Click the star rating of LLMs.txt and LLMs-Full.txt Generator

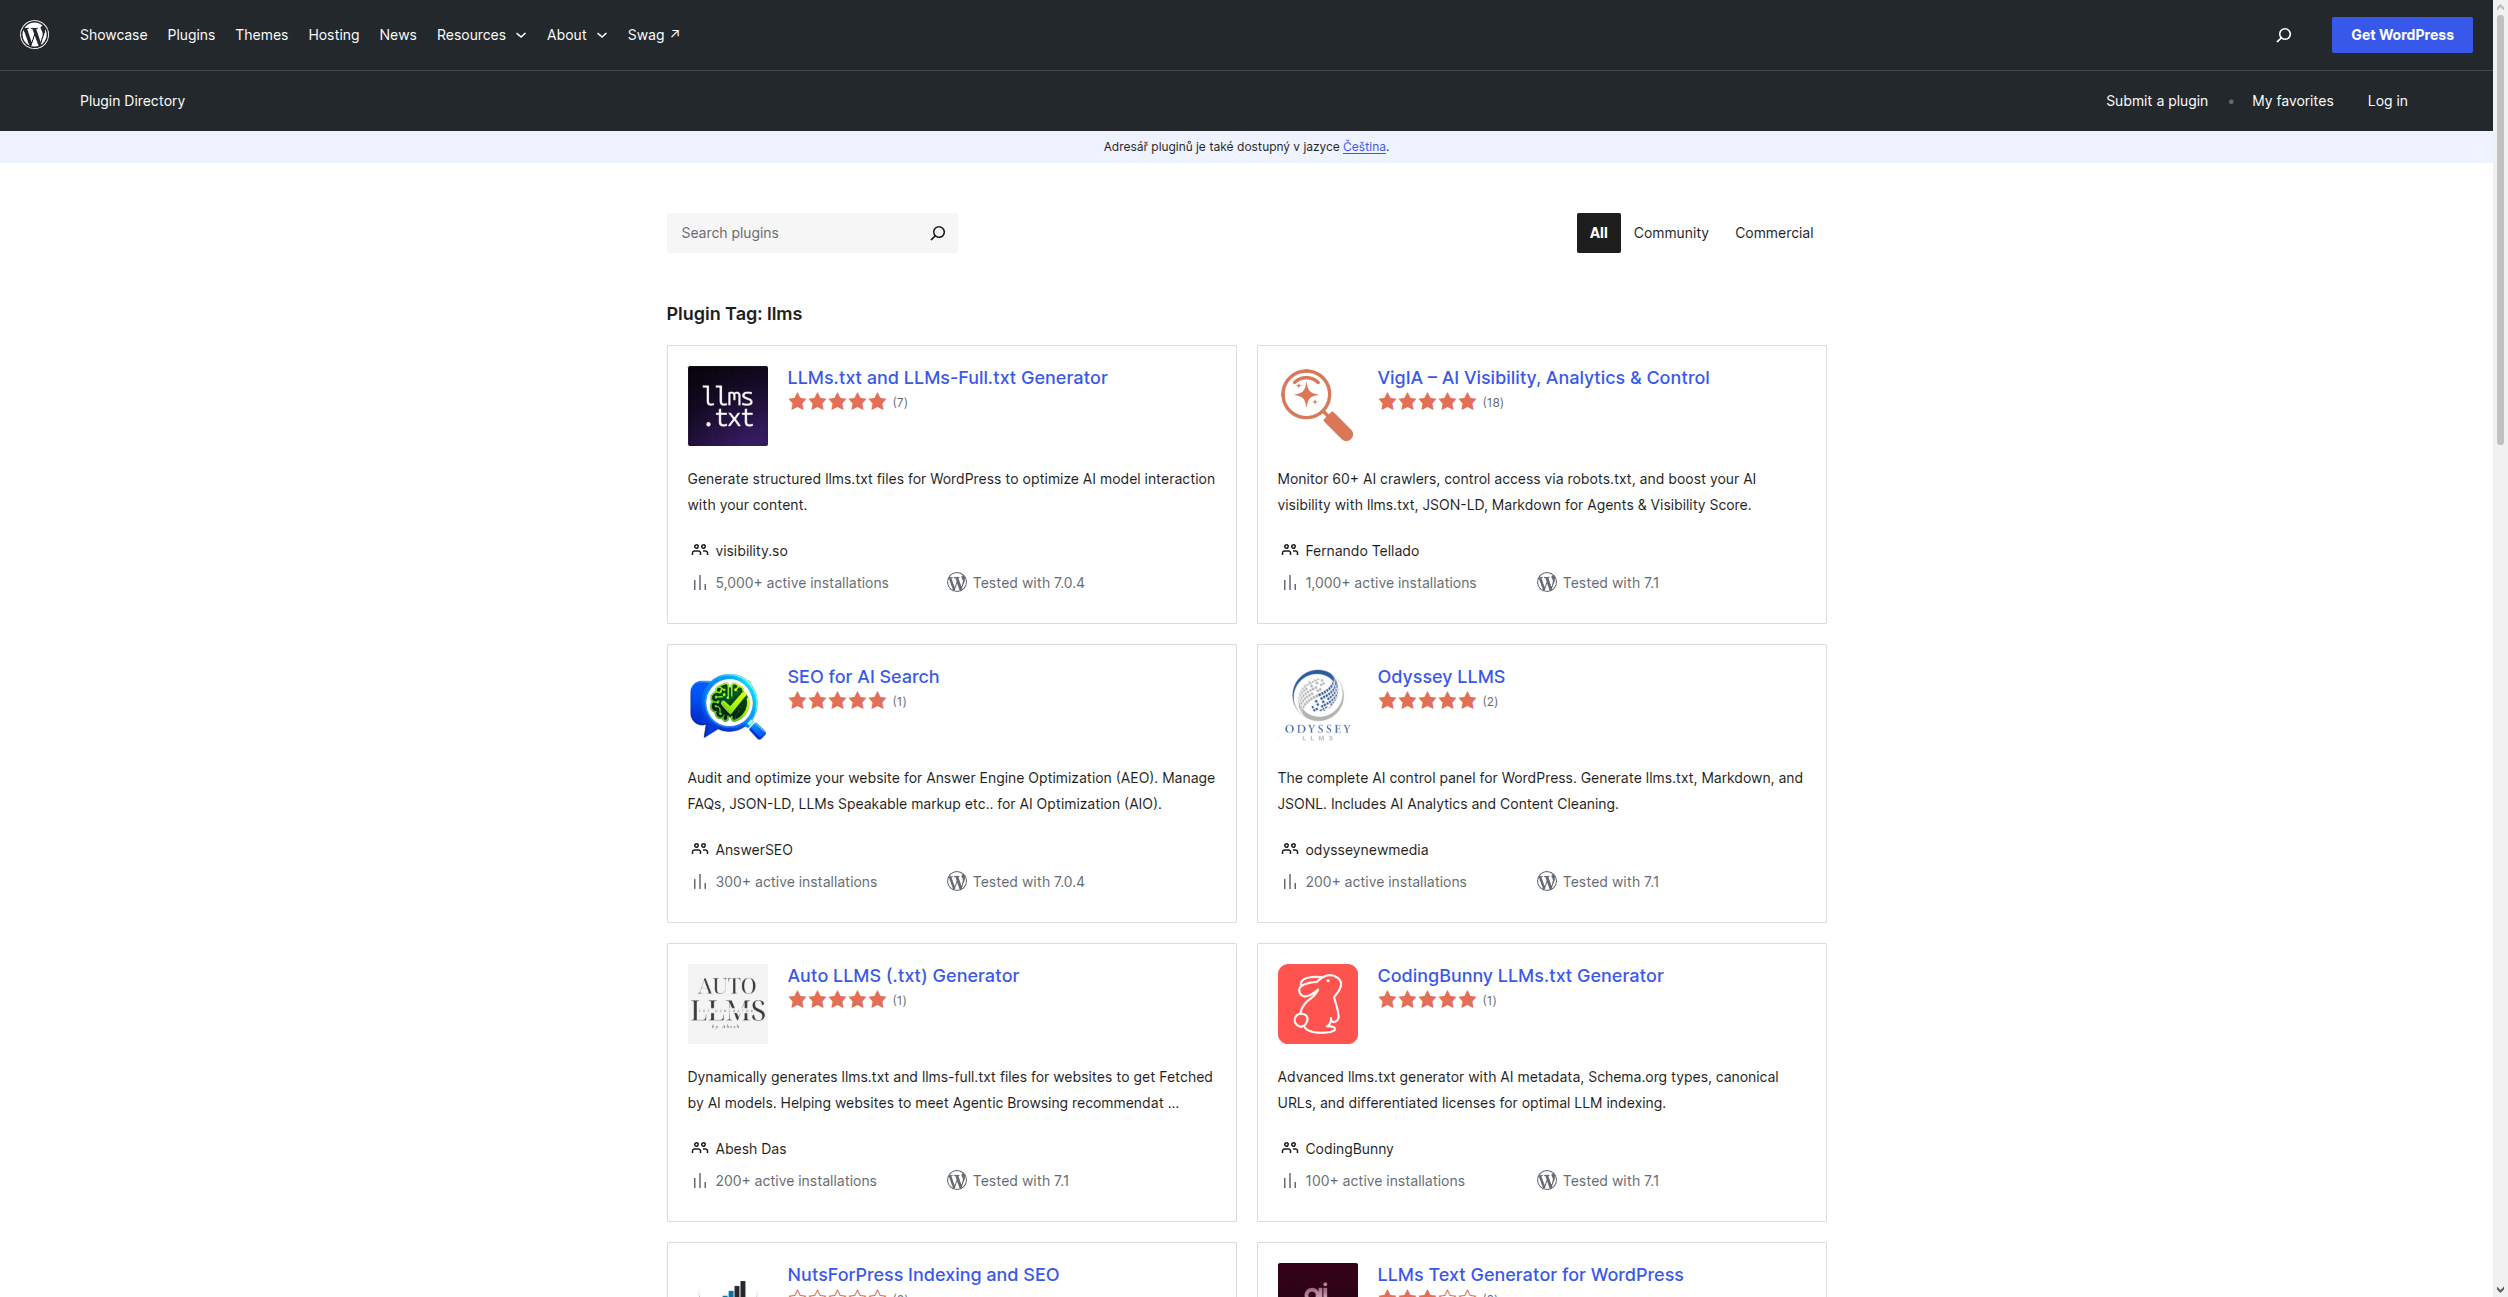[x=837, y=402]
